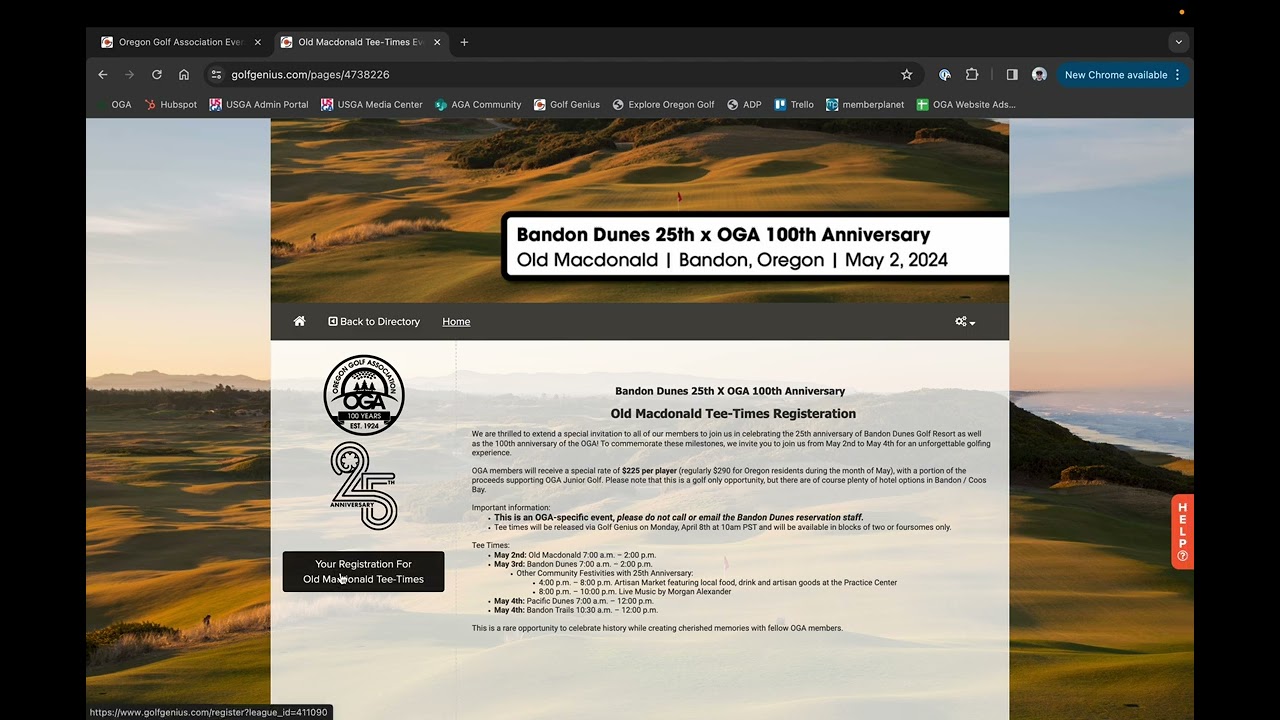Click the May 2nd Old Macdonald tee time line
The width and height of the screenshot is (1280, 720).
[x=575, y=555]
